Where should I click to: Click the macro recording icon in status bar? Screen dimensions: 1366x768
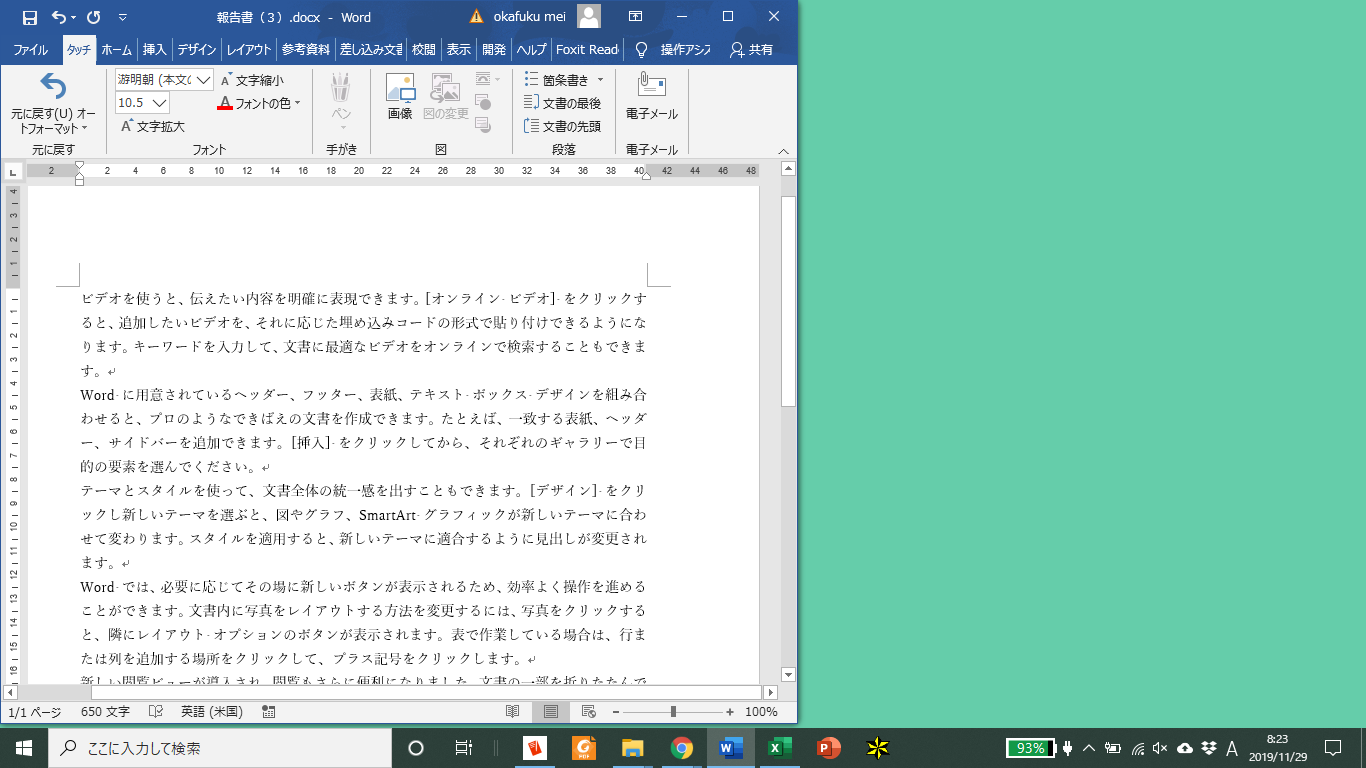click(268, 712)
